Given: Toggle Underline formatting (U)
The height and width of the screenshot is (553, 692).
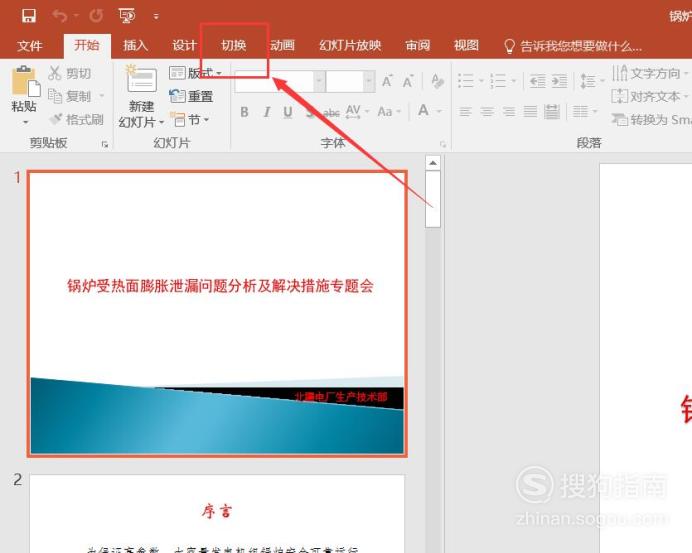Looking at the screenshot, I should pos(288,112).
